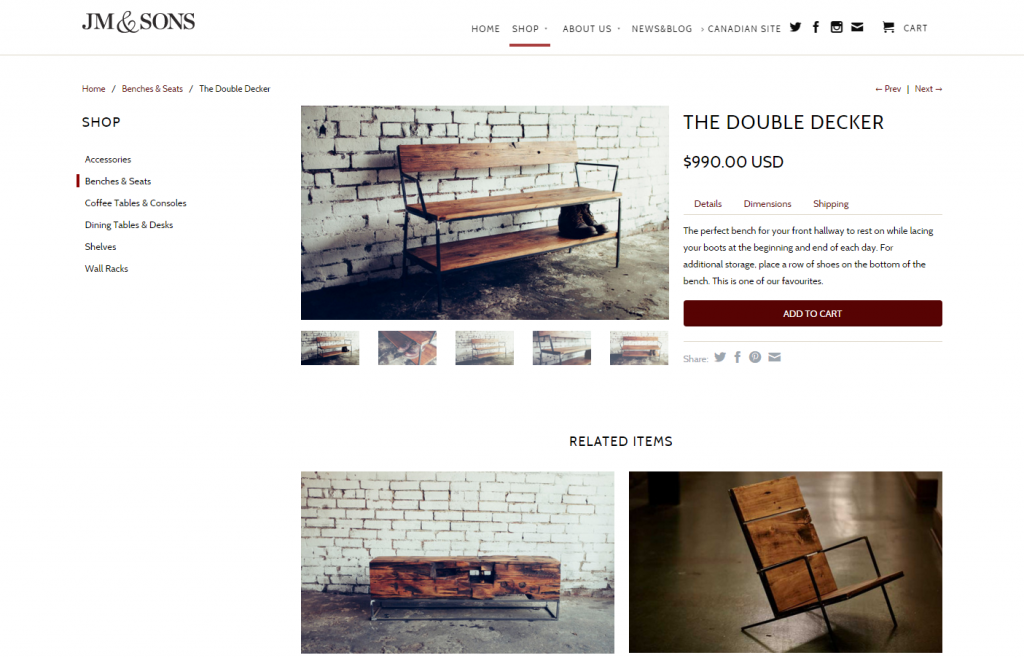Share the product on Facebook
The height and width of the screenshot is (658, 1024).
tap(737, 357)
